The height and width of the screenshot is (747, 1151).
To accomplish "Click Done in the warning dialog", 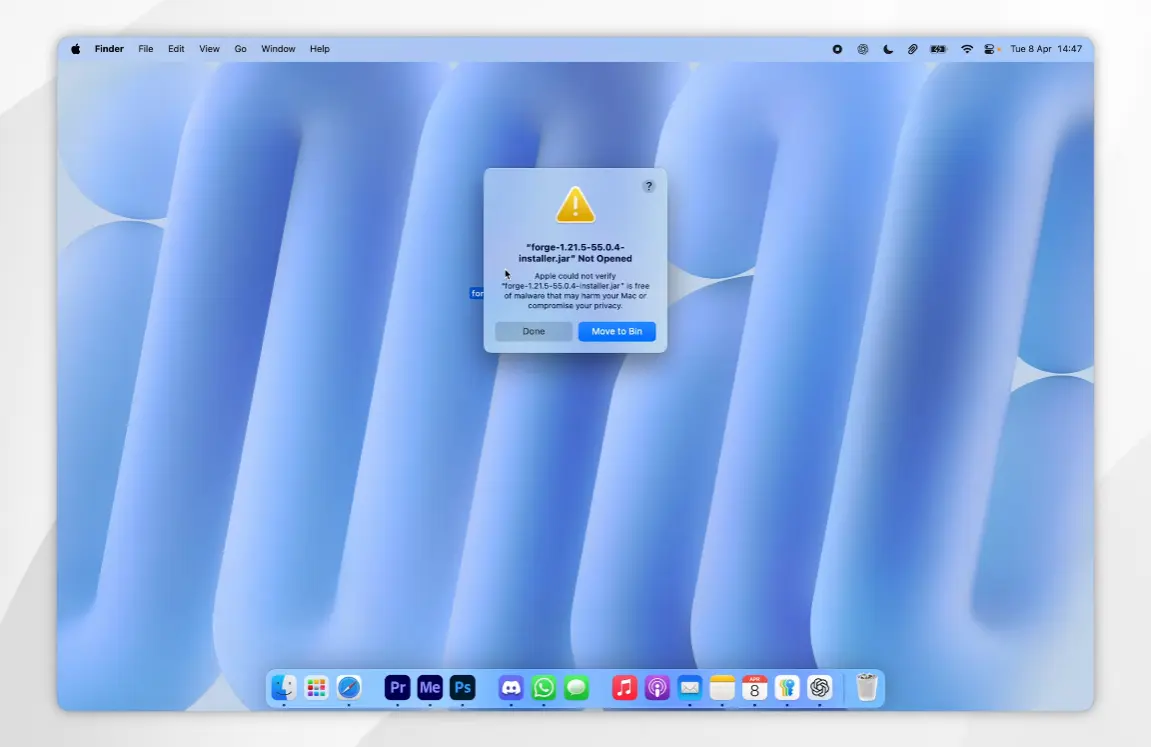I will point(534,332).
